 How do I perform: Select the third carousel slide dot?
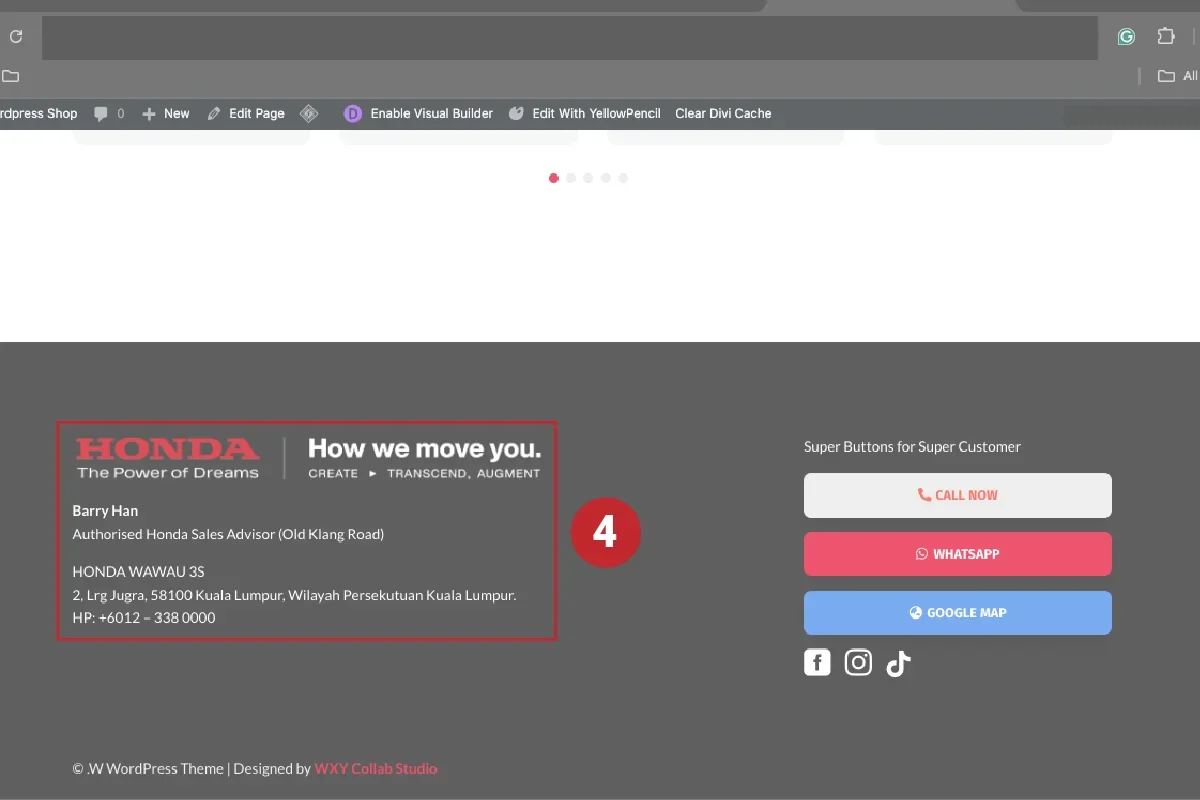click(x=588, y=178)
